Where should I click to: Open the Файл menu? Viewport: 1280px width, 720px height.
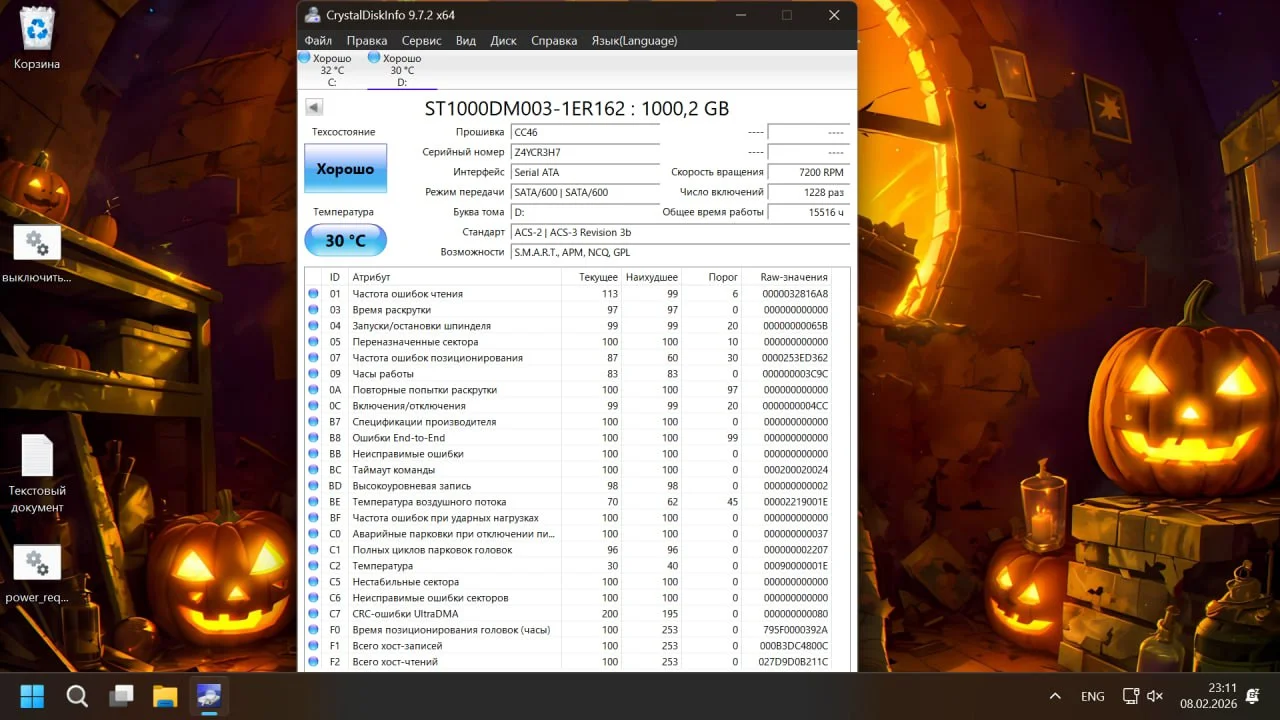click(x=318, y=41)
